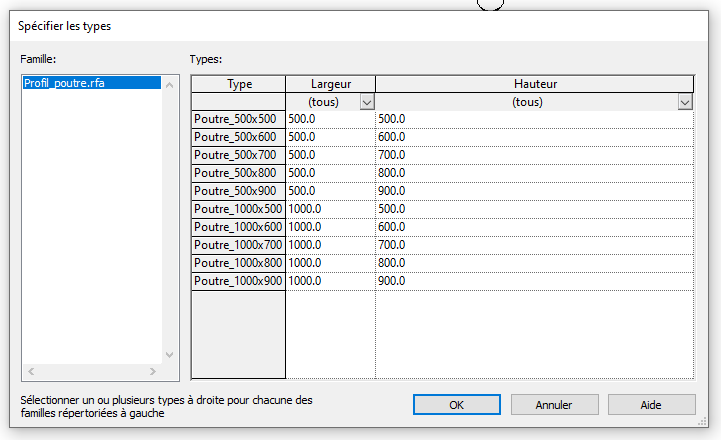Image resolution: width=721 pixels, height=440 pixels.
Task: Open help with the Aide button
Action: [x=651, y=405]
